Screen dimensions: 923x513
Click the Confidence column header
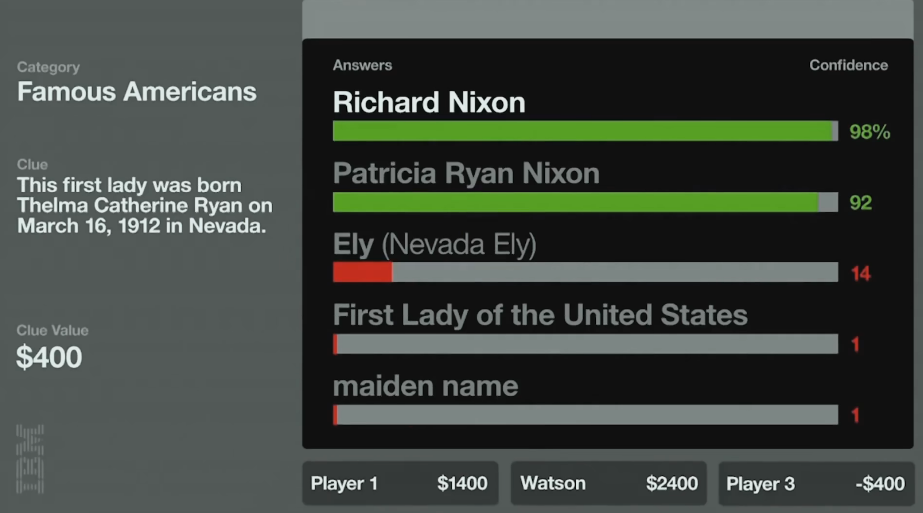point(848,65)
